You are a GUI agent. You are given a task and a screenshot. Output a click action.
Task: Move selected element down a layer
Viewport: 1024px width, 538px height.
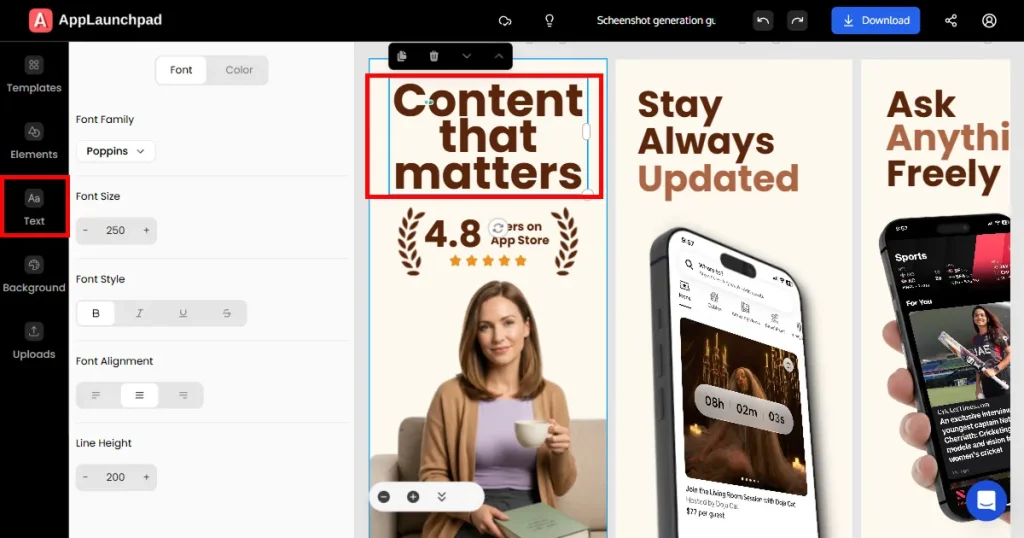466,56
